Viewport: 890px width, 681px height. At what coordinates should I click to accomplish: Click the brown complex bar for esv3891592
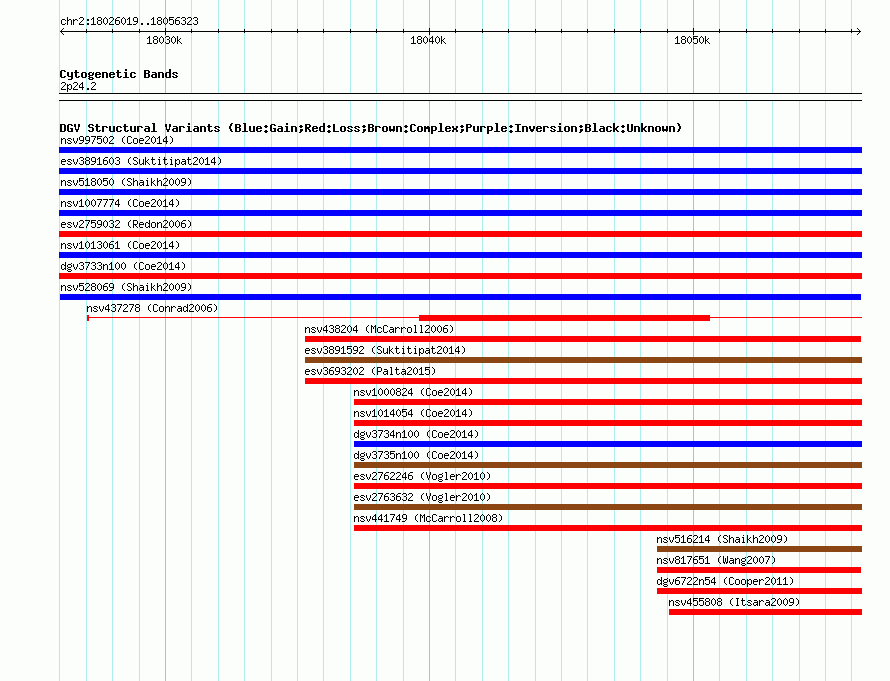(x=583, y=360)
